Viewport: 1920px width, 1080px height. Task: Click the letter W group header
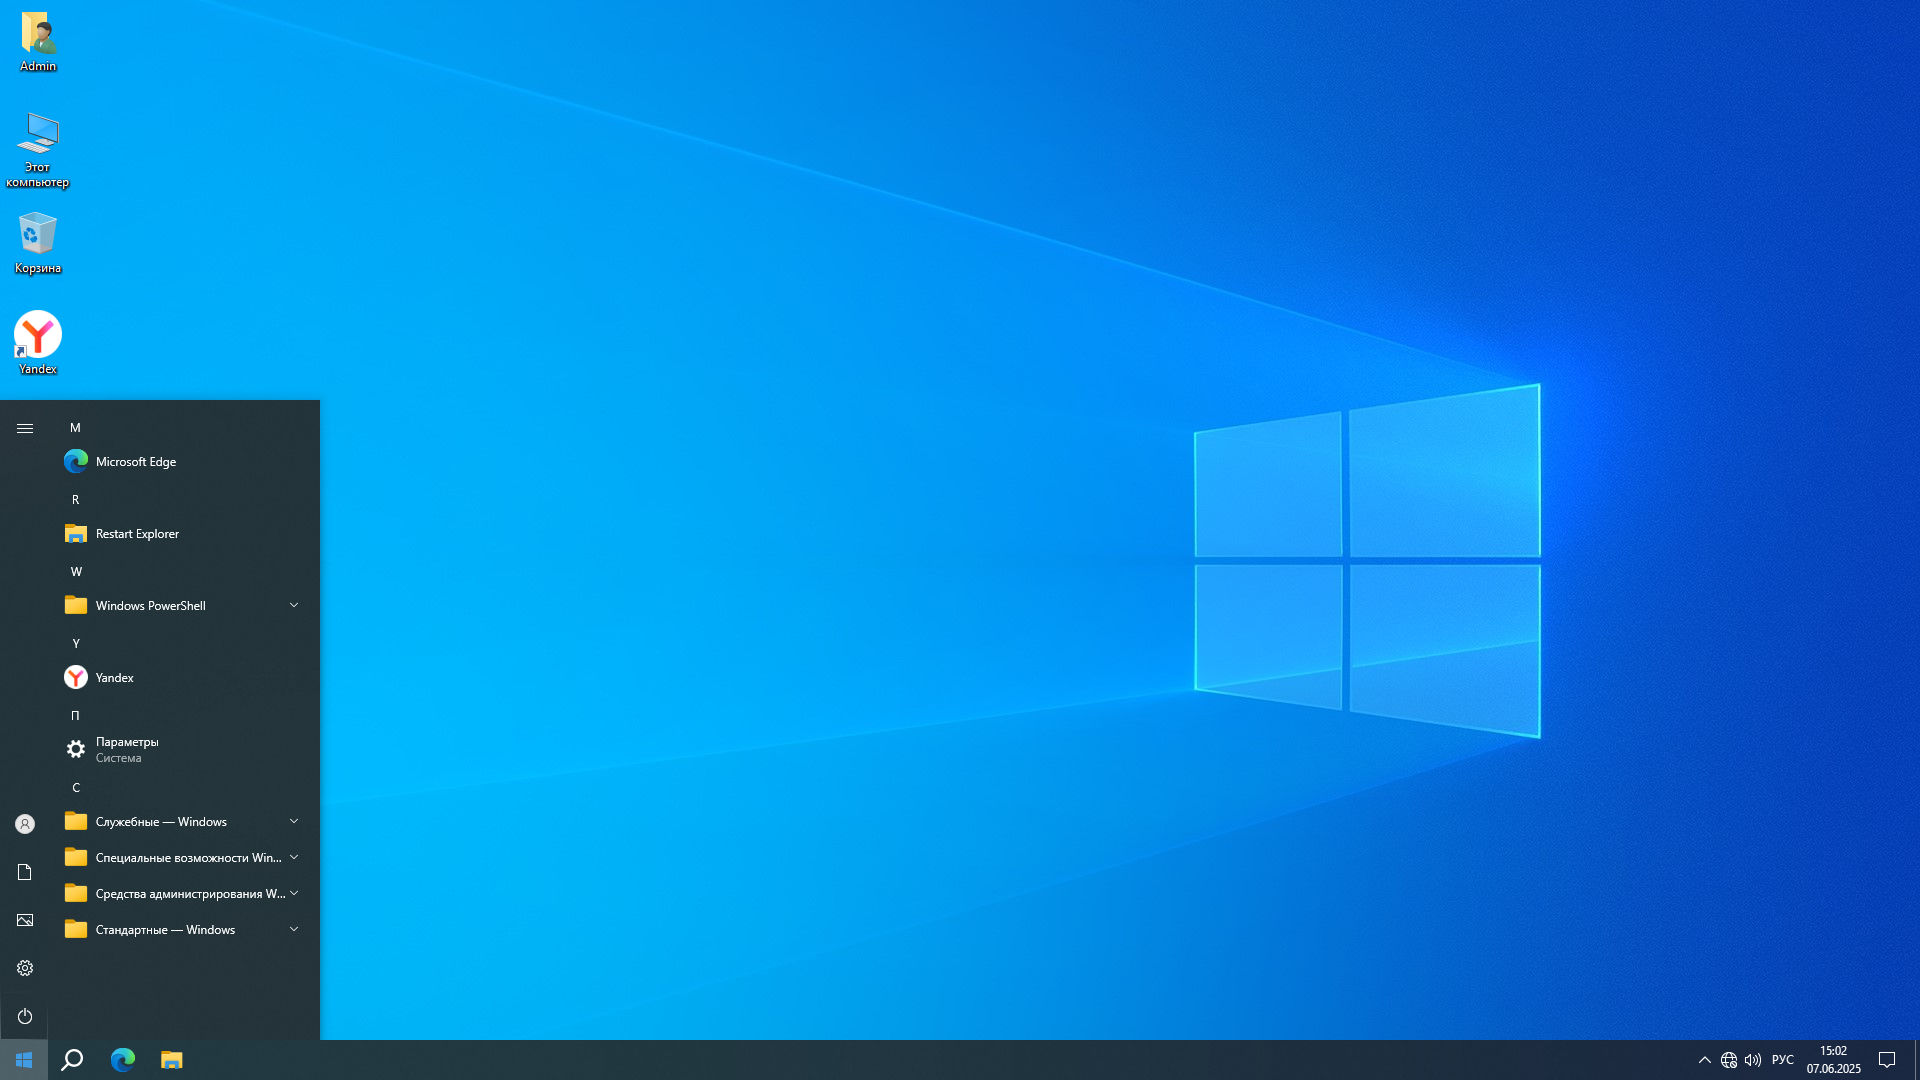click(x=76, y=572)
